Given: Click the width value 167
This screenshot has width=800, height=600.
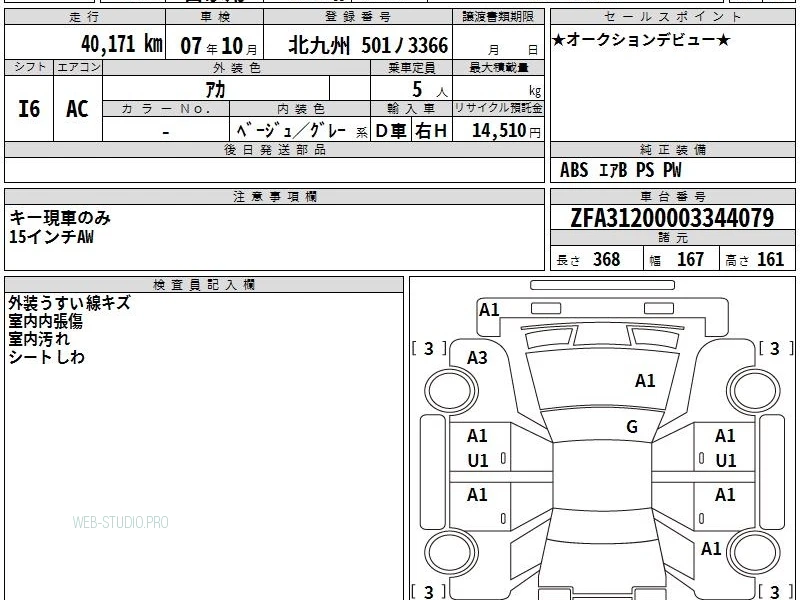Looking at the screenshot, I should [x=690, y=259].
